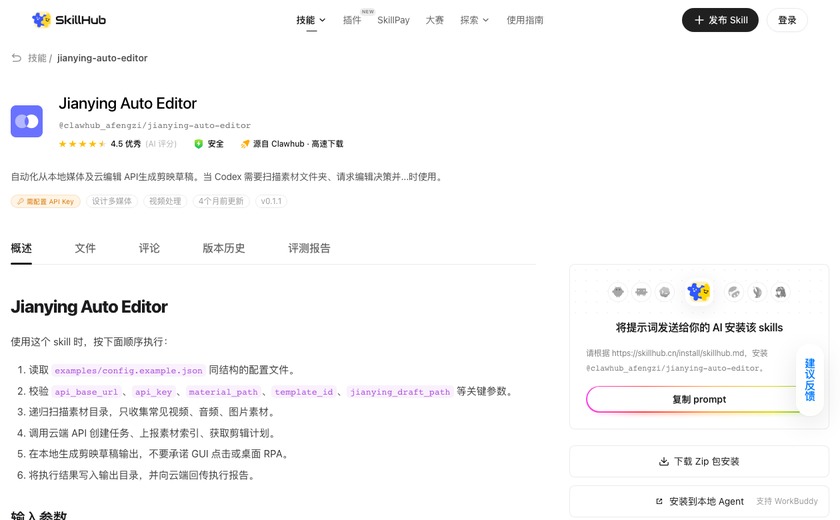This screenshot has height=520, width=840.
Task: Go to SkillPay in the navigation bar
Action: [393, 20]
